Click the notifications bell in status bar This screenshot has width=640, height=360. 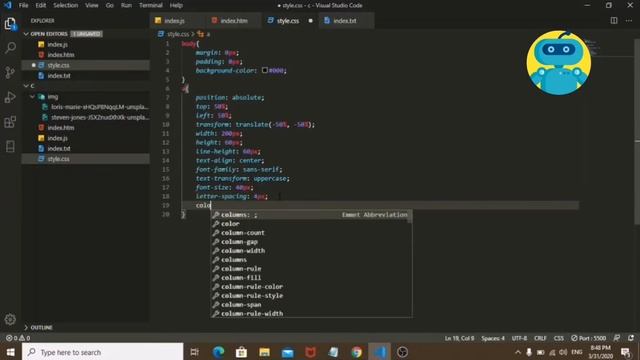631,338
